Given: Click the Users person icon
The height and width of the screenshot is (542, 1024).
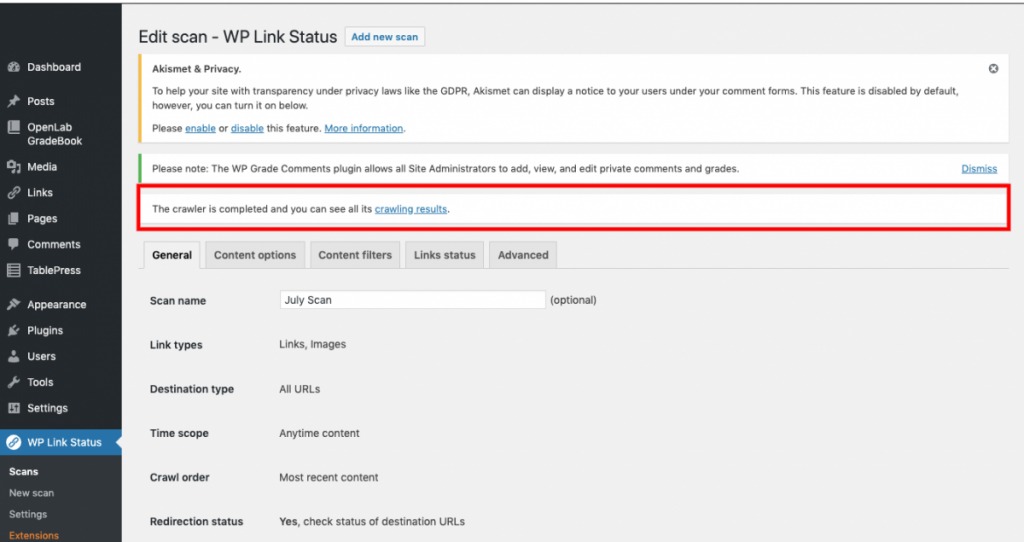Looking at the screenshot, I should pyautogui.click(x=13, y=356).
